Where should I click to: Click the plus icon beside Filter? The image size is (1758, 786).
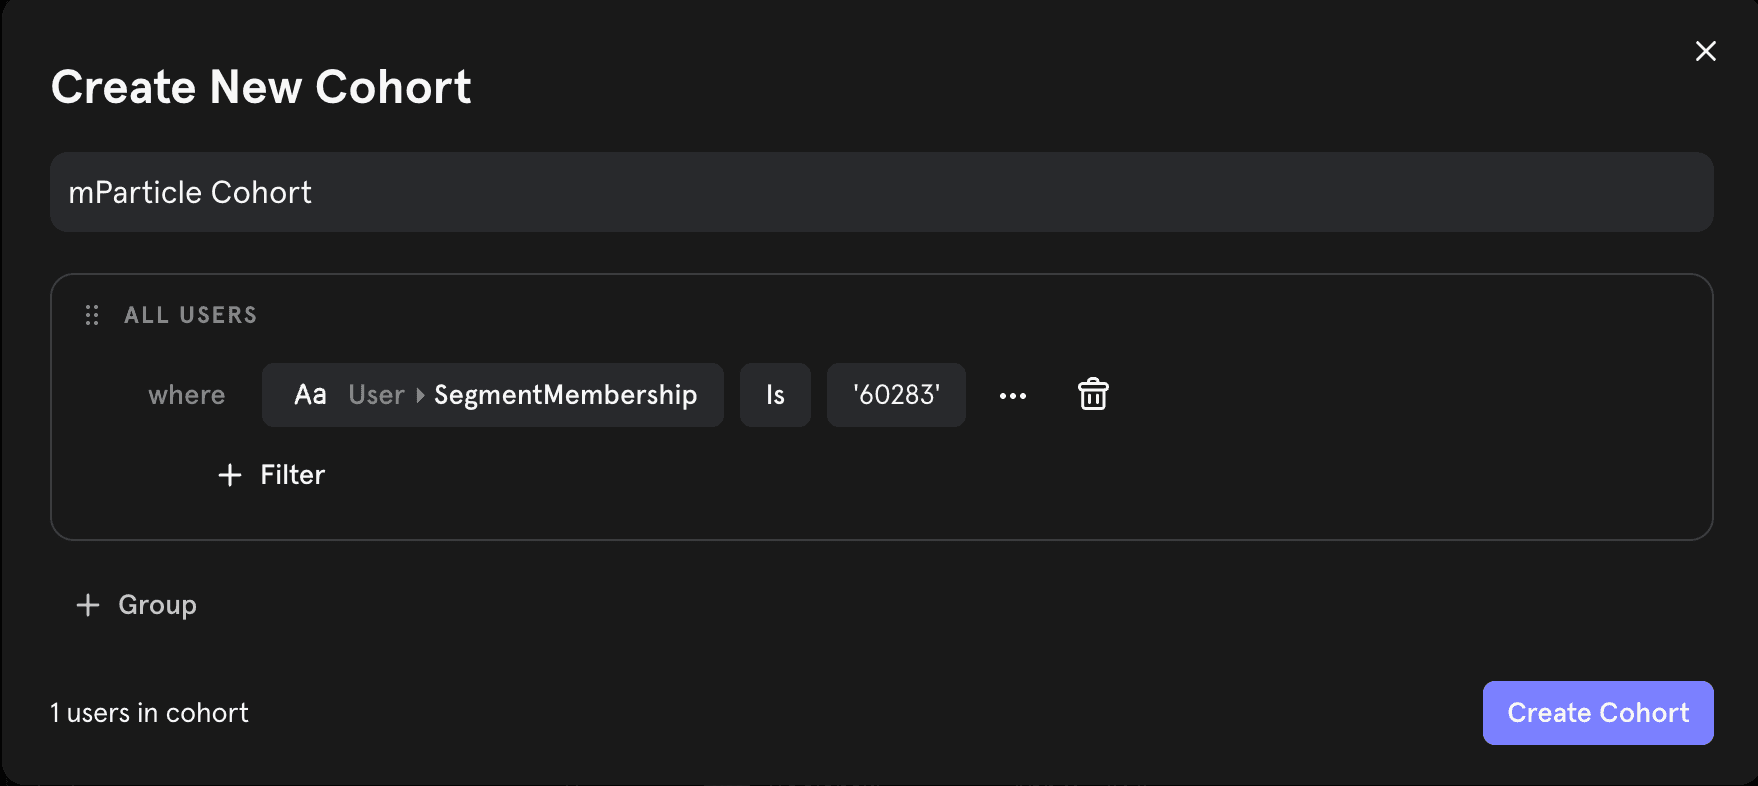229,474
